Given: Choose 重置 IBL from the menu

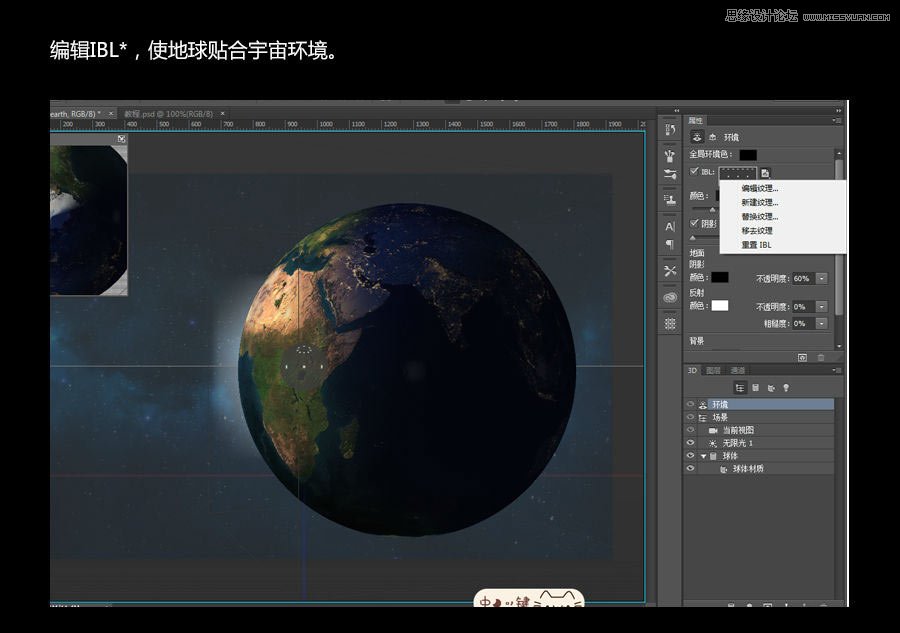Looking at the screenshot, I should pyautogui.click(x=757, y=245).
